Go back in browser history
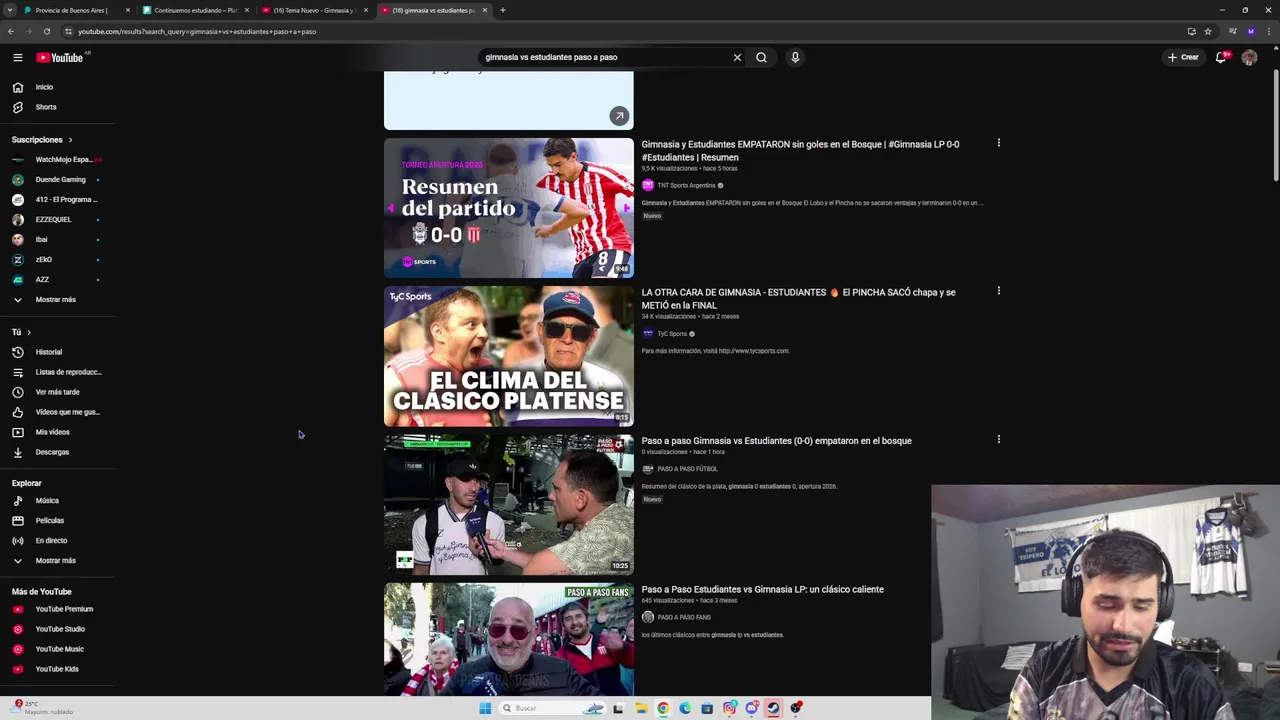The image size is (1280, 720). [x=10, y=31]
